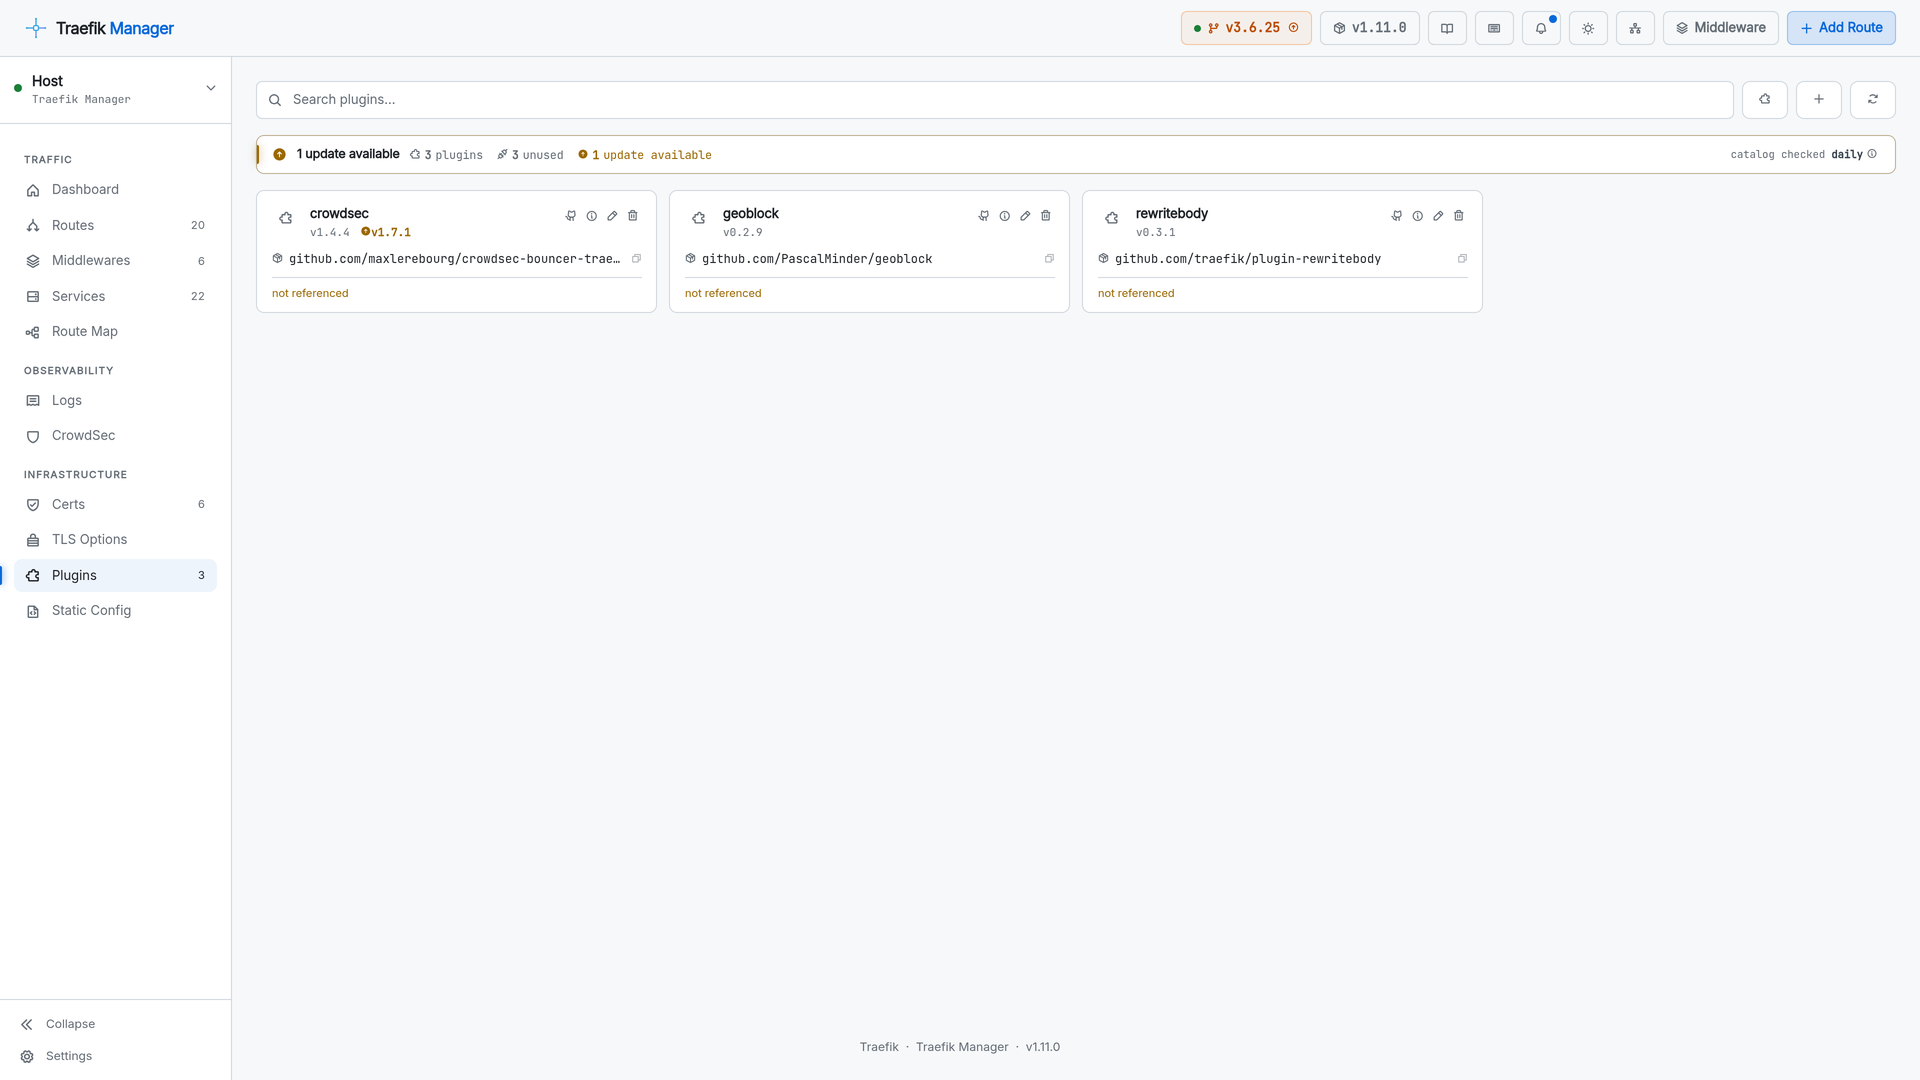This screenshot has width=1920, height=1080.
Task: Open the network topology icon in the header
Action: [x=1635, y=28]
